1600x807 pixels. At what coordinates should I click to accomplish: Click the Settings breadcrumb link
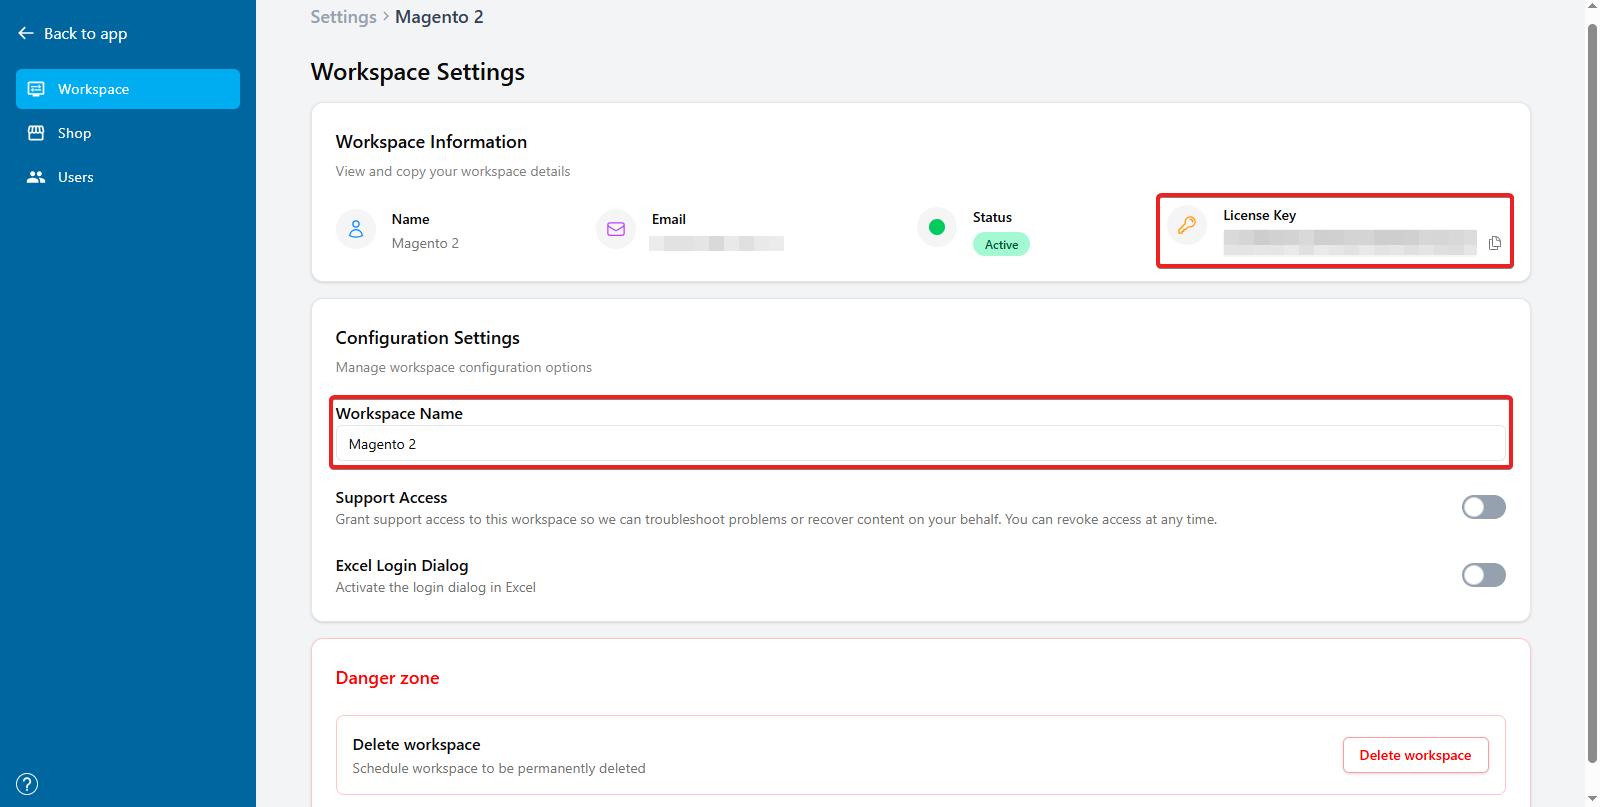(343, 17)
